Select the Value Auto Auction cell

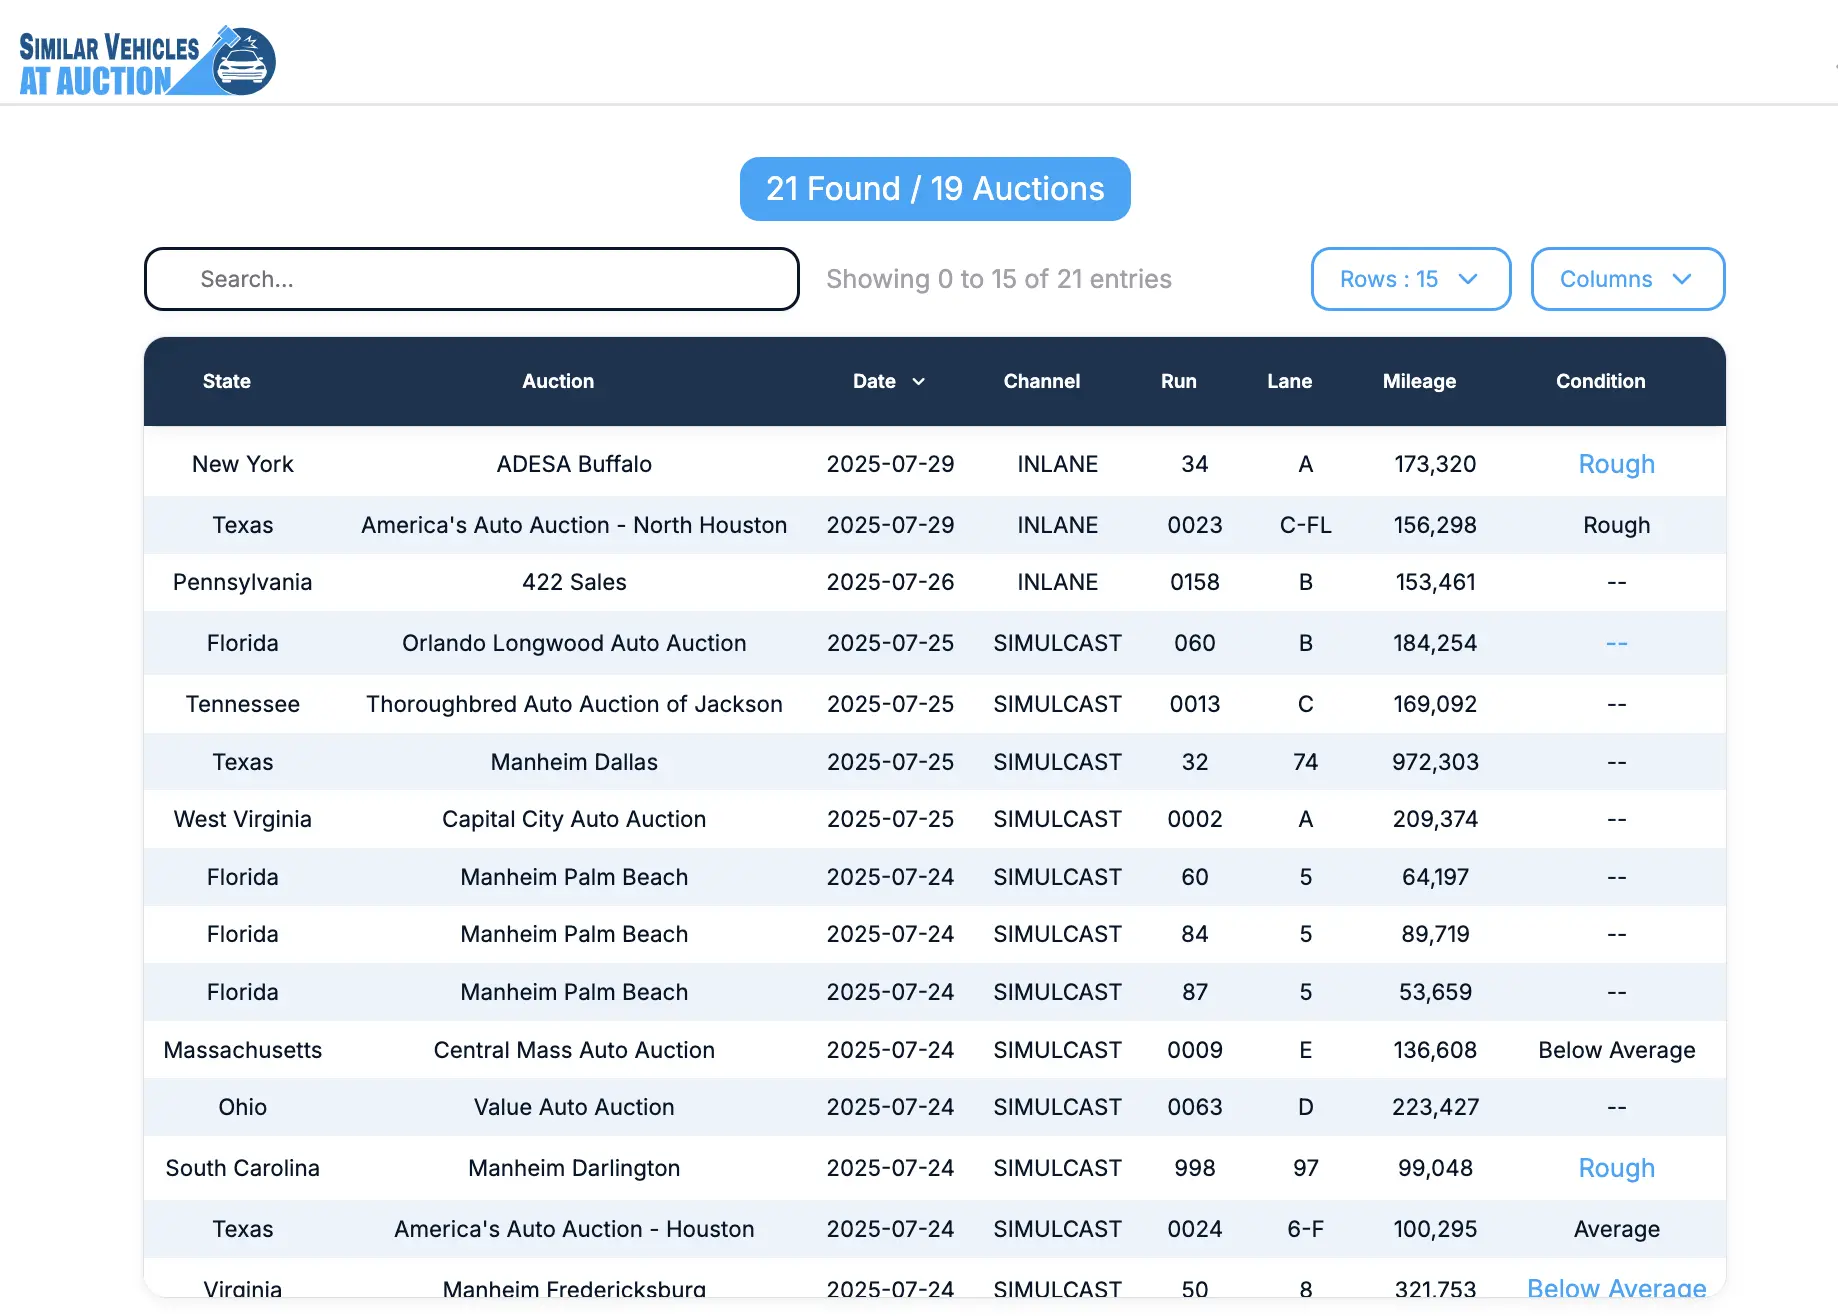tap(574, 1107)
